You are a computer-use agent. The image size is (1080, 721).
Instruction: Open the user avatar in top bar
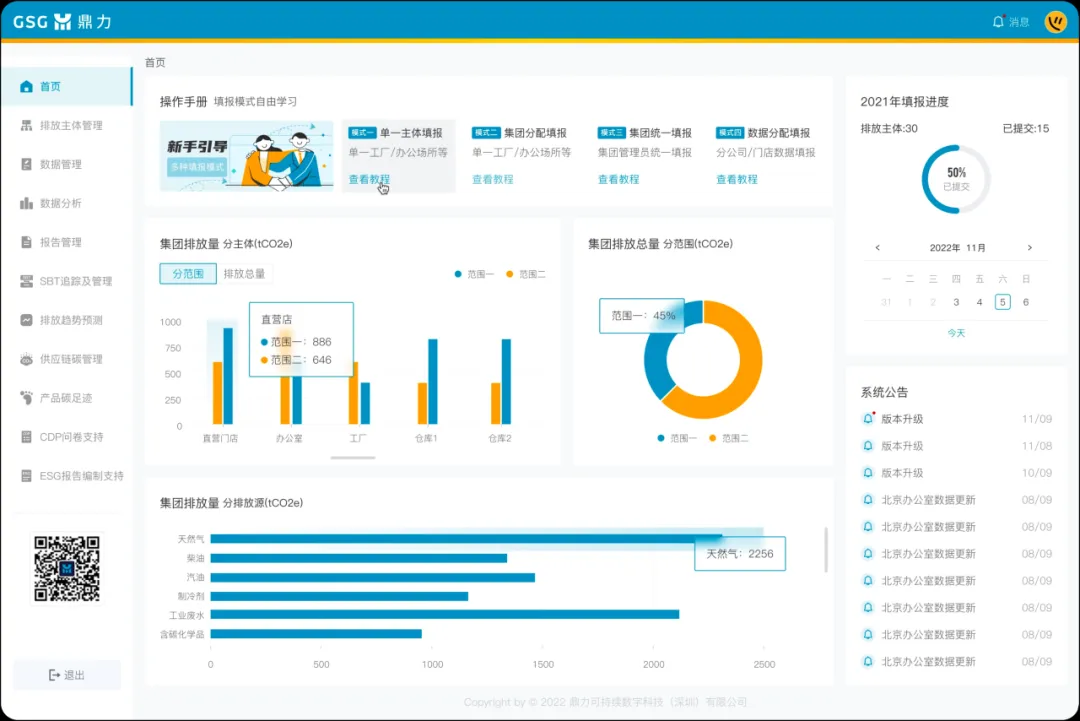[x=1055, y=22]
